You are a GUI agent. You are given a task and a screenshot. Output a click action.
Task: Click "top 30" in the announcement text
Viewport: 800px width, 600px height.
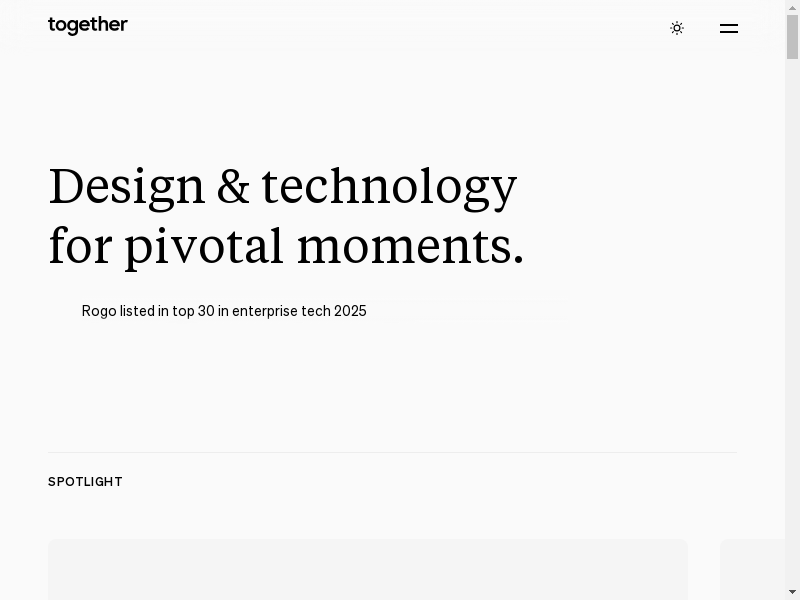193,311
